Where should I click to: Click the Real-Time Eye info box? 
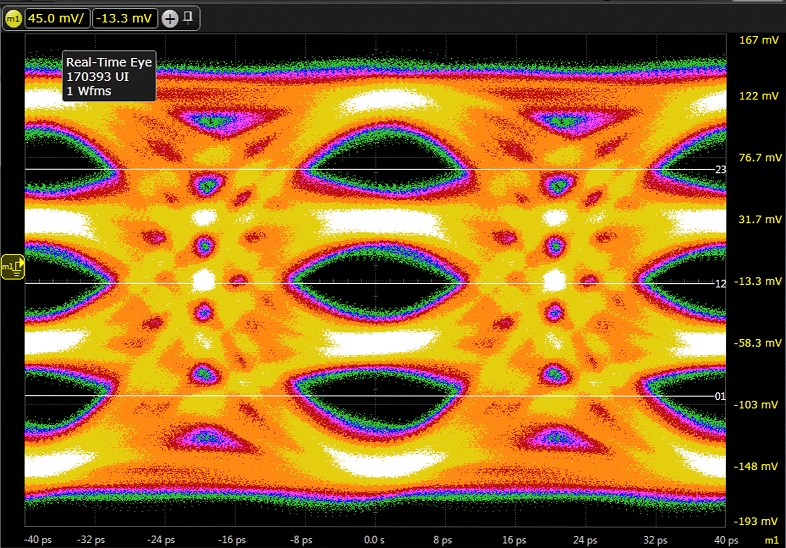point(108,76)
